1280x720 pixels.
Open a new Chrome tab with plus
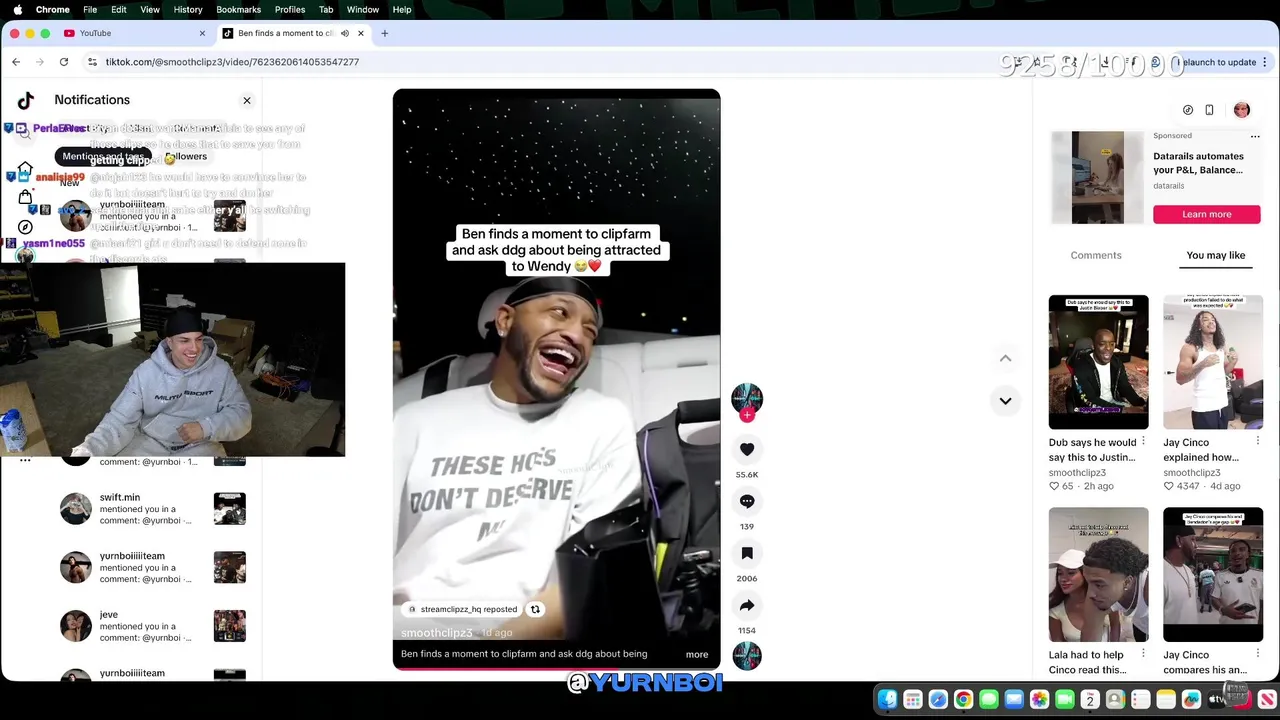point(384,33)
